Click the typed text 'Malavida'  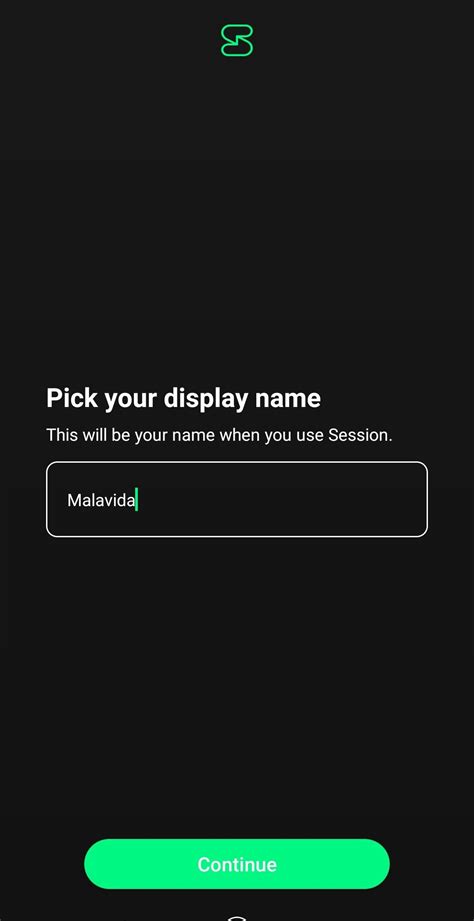[101, 500]
